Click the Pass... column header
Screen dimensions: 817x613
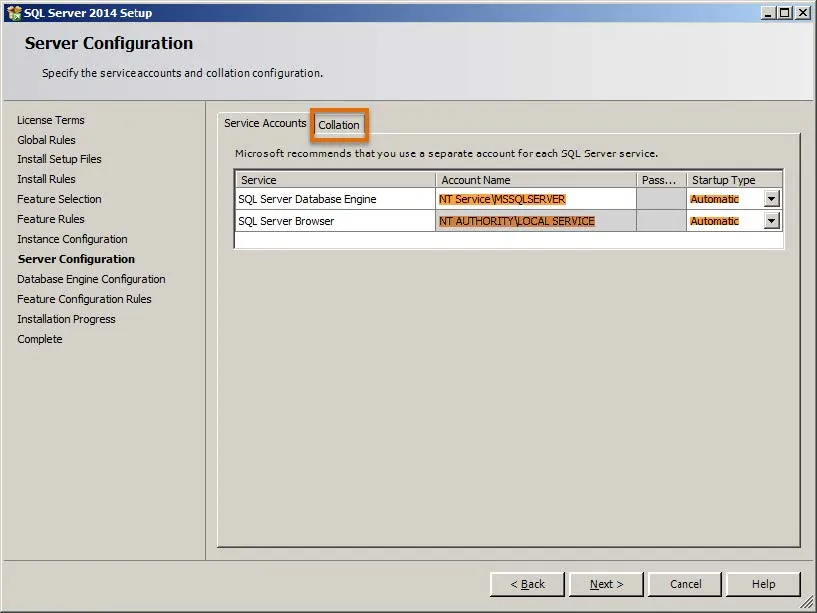pos(661,180)
